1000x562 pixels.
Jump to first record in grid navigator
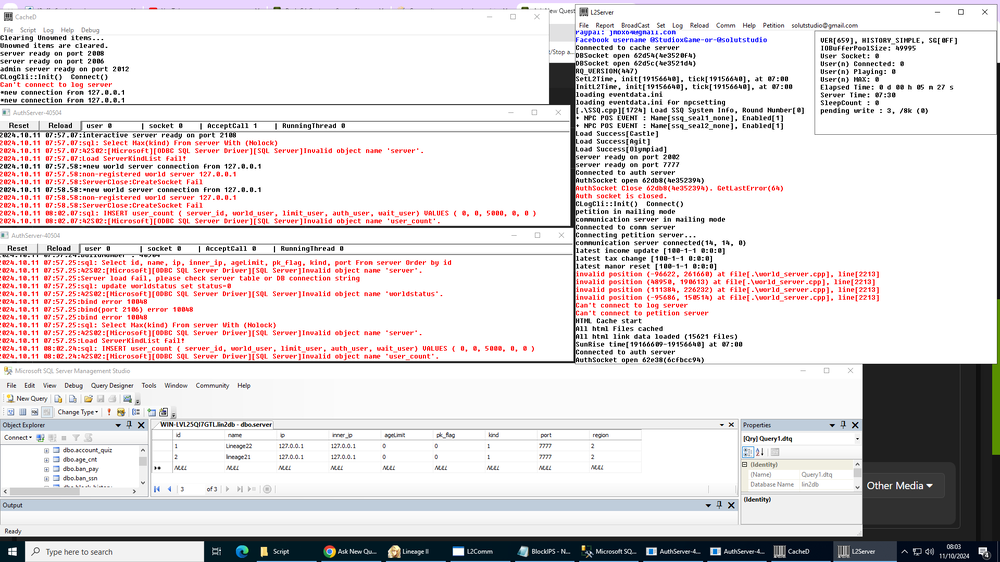tap(157, 489)
